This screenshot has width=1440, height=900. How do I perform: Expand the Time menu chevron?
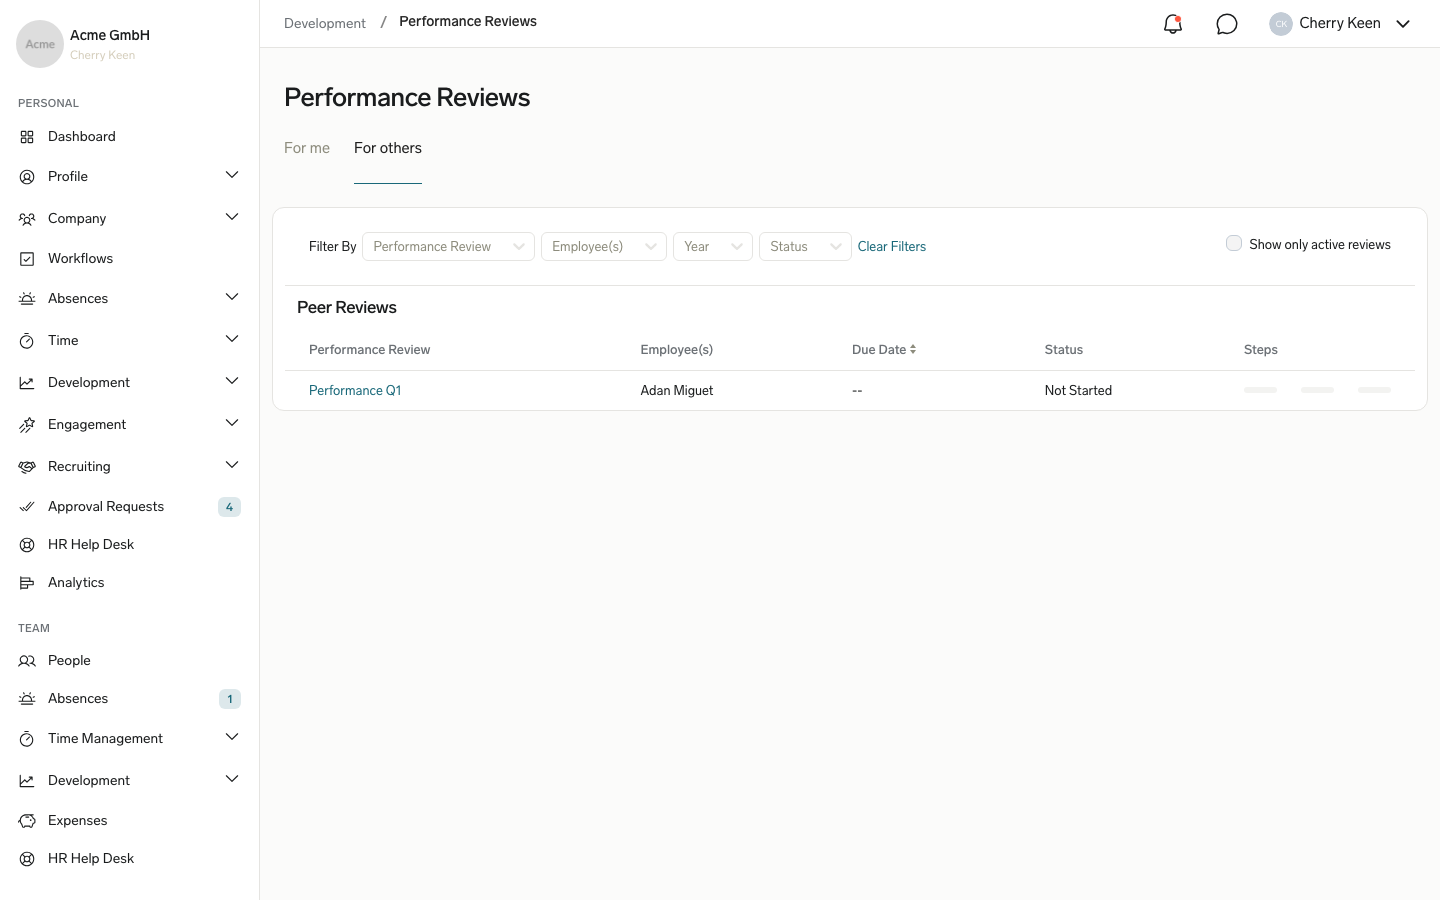point(232,339)
